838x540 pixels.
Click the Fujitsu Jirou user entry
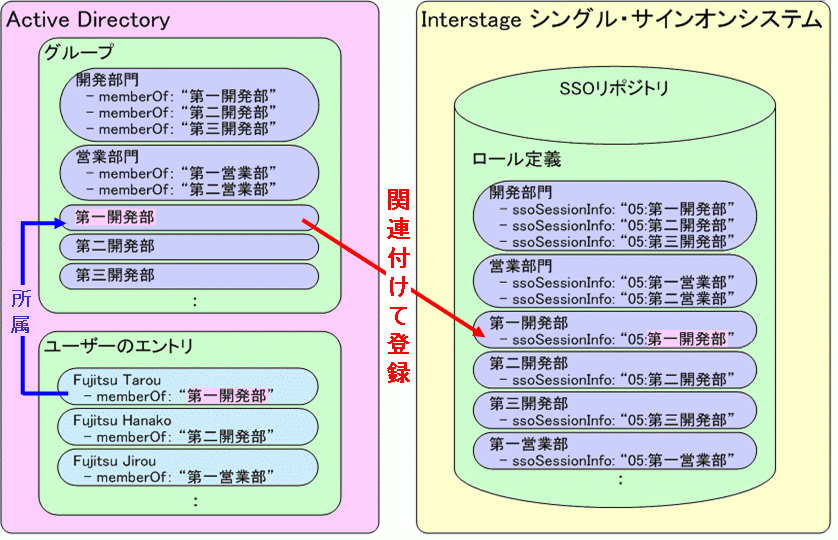188,469
